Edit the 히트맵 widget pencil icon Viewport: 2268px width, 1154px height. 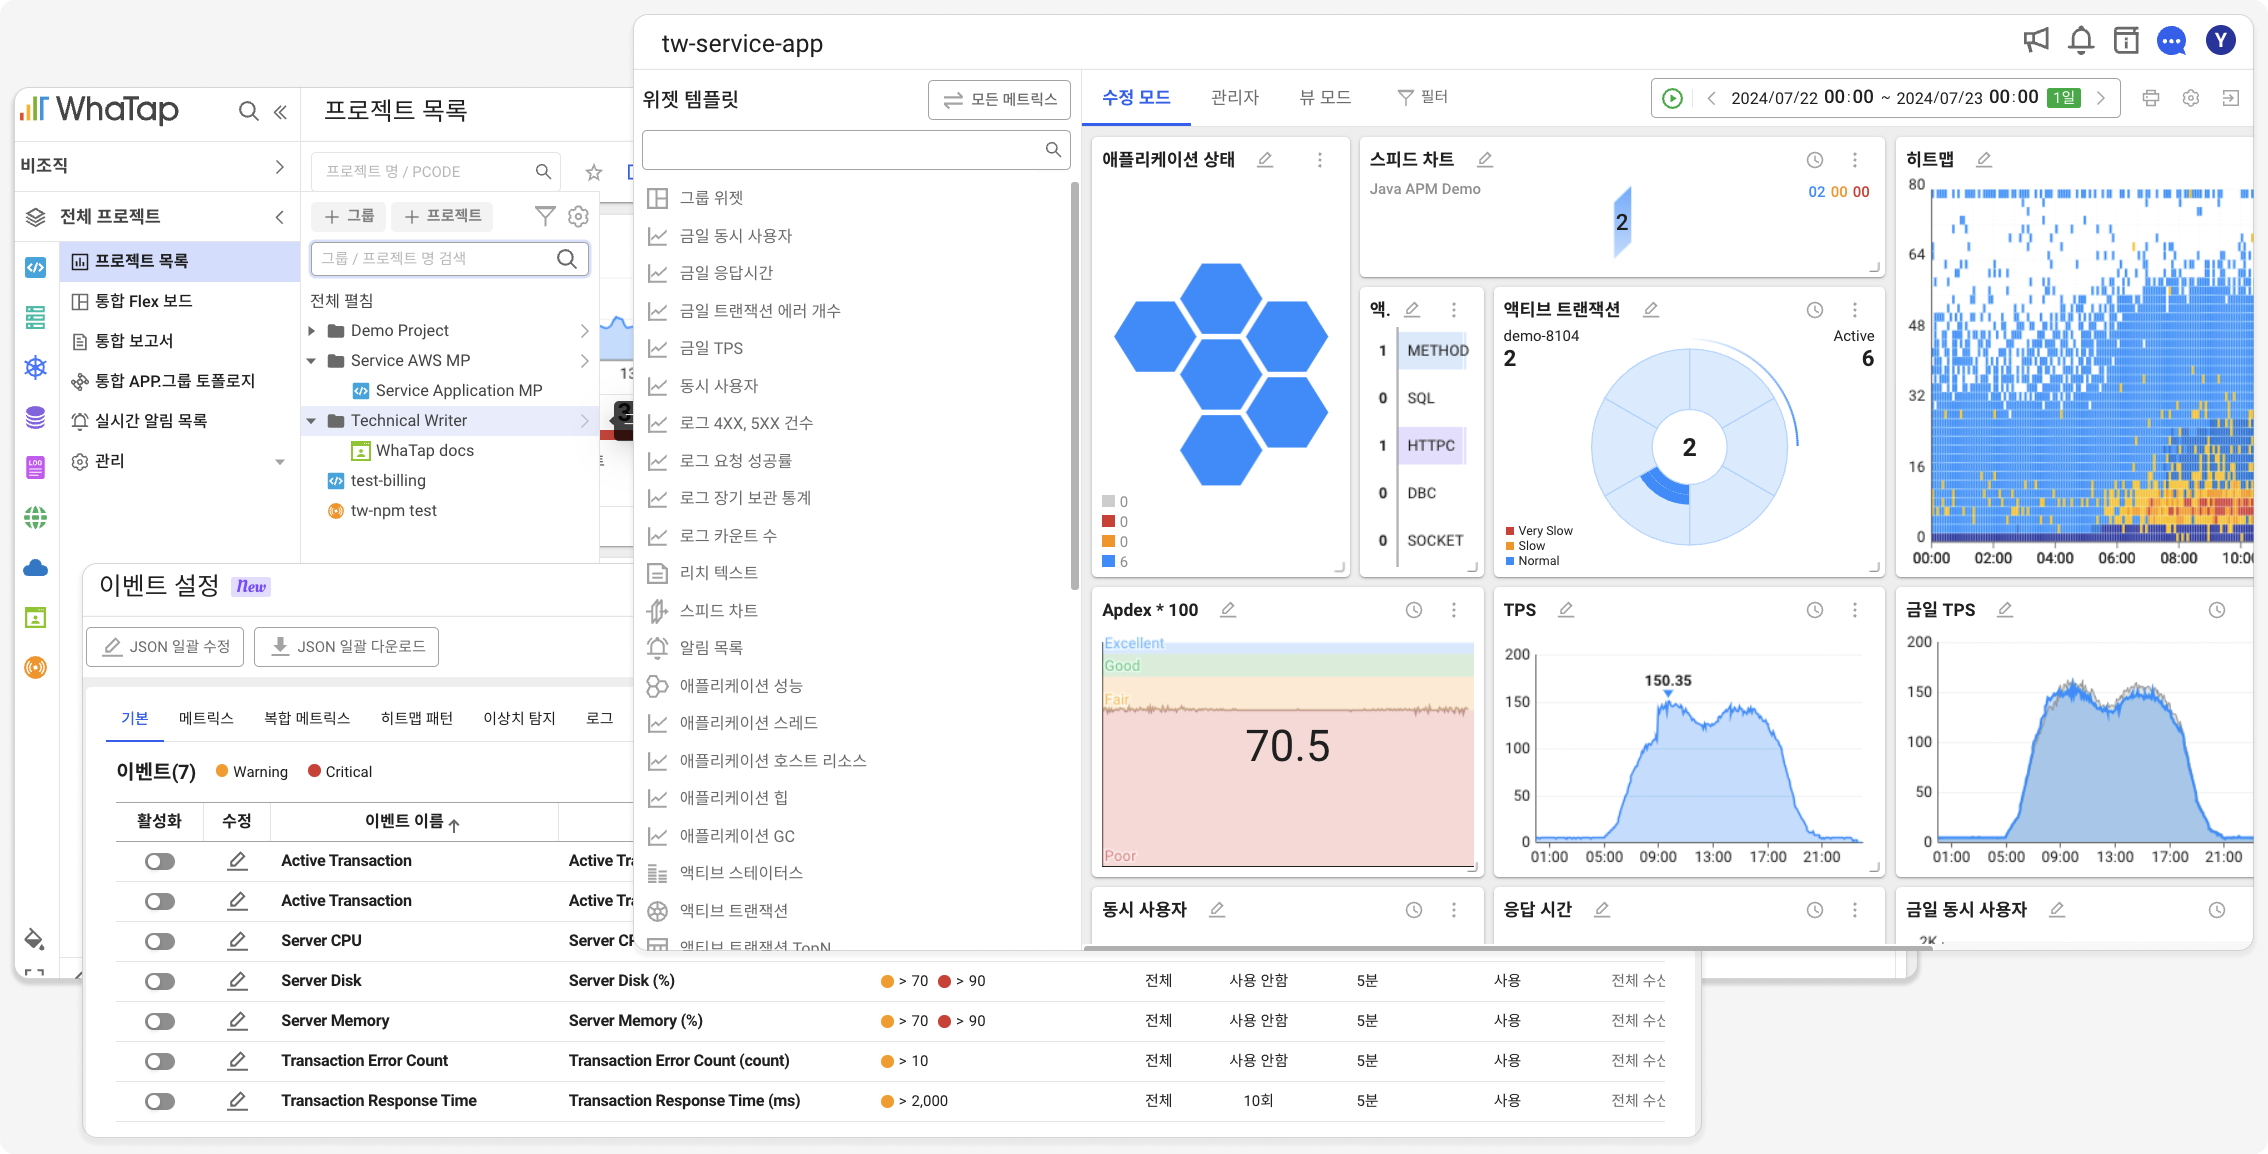(1984, 160)
